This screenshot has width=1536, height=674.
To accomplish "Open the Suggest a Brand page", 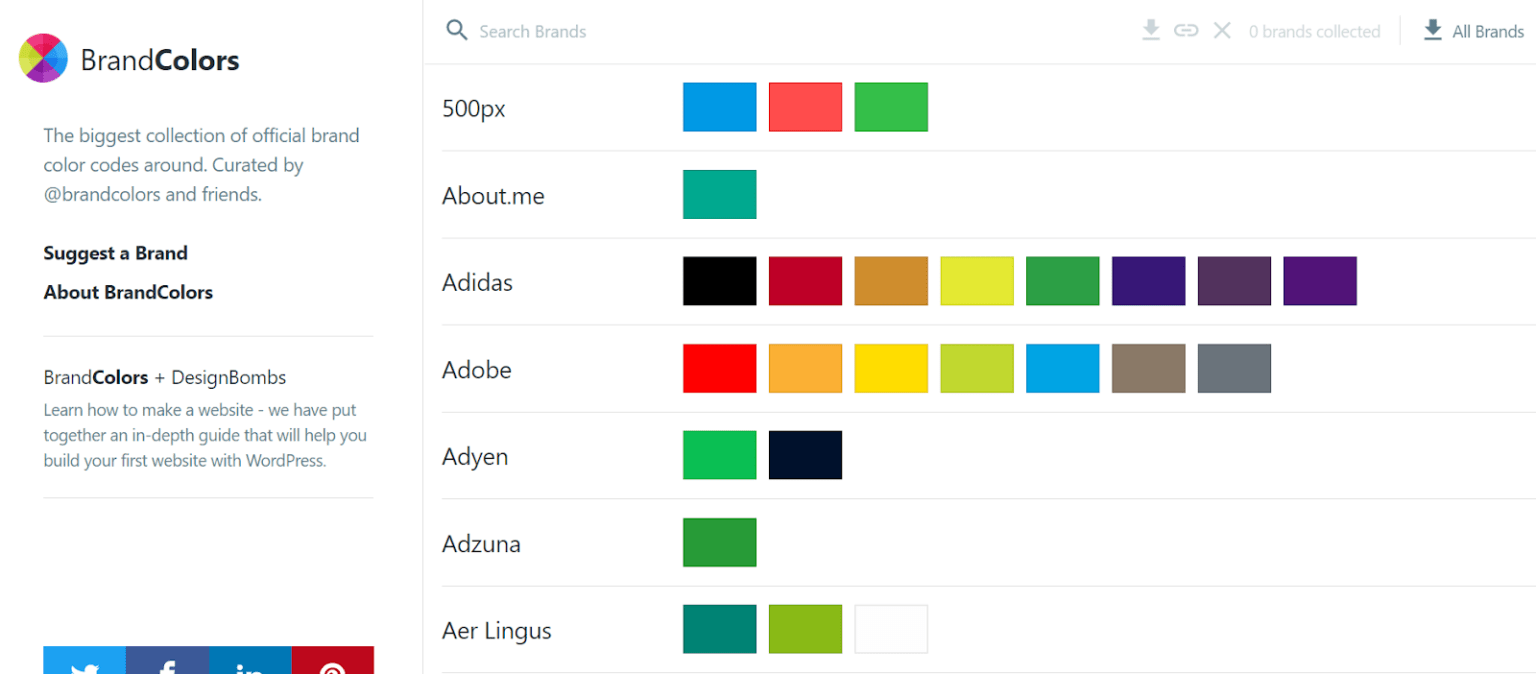I will (115, 253).
